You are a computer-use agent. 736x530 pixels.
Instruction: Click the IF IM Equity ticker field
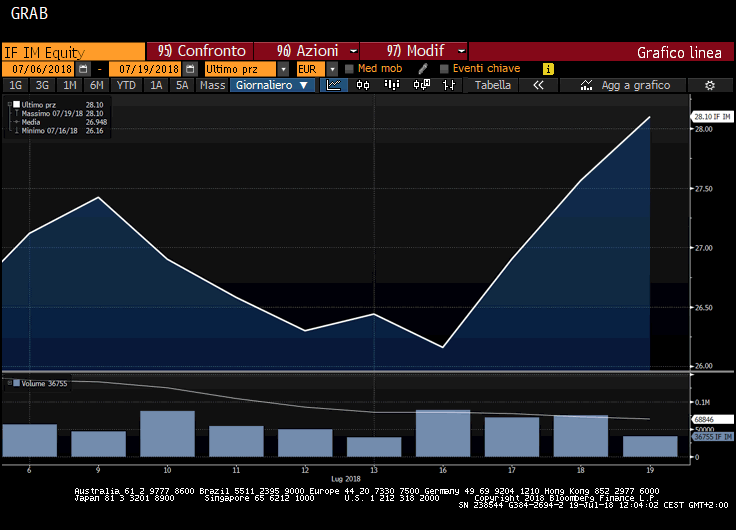(x=72, y=52)
